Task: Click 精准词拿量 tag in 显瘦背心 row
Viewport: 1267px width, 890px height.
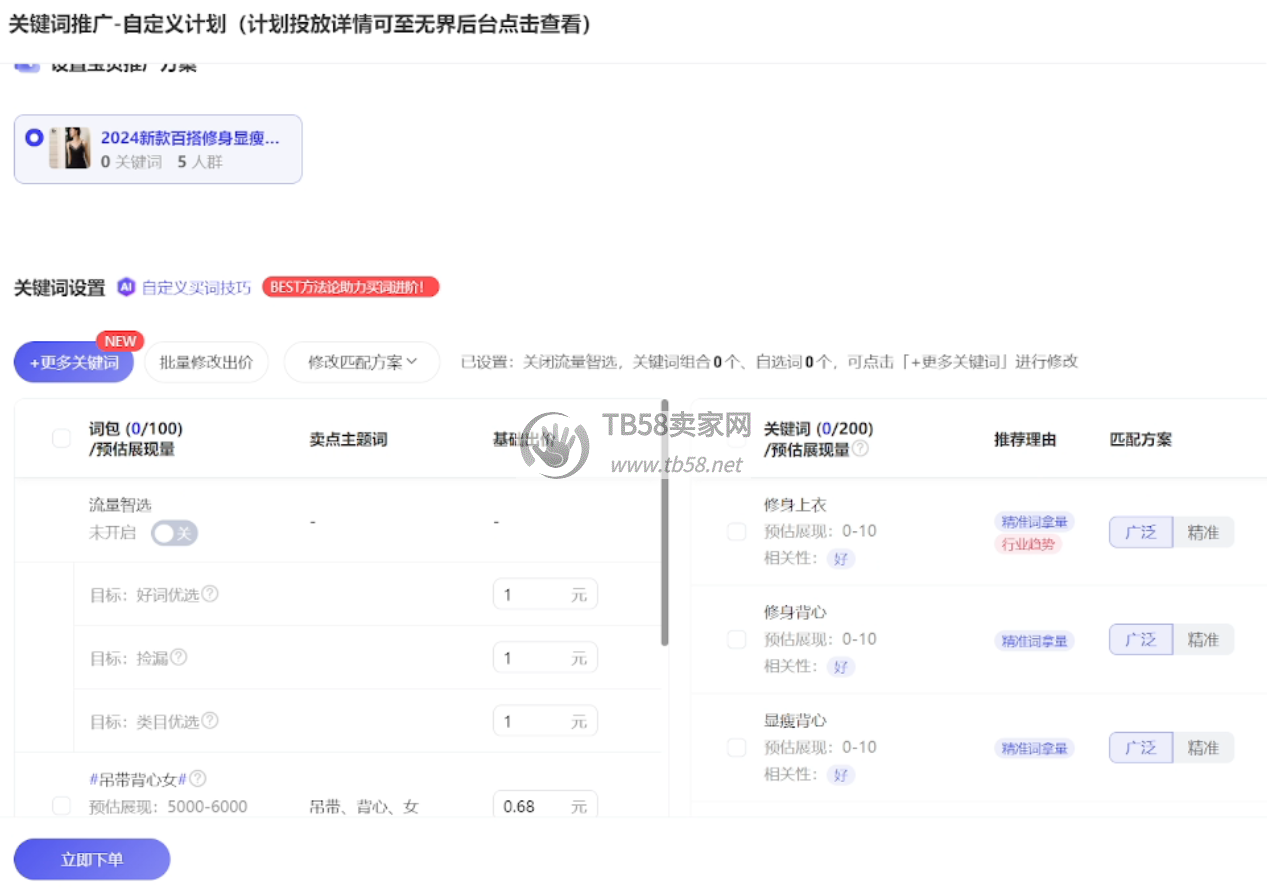Action: pos(1034,748)
